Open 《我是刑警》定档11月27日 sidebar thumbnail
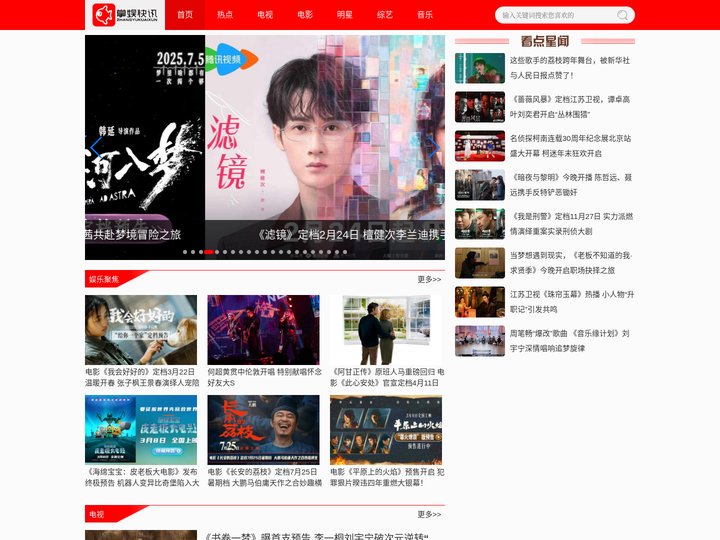This screenshot has width=720, height=540. [x=480, y=224]
